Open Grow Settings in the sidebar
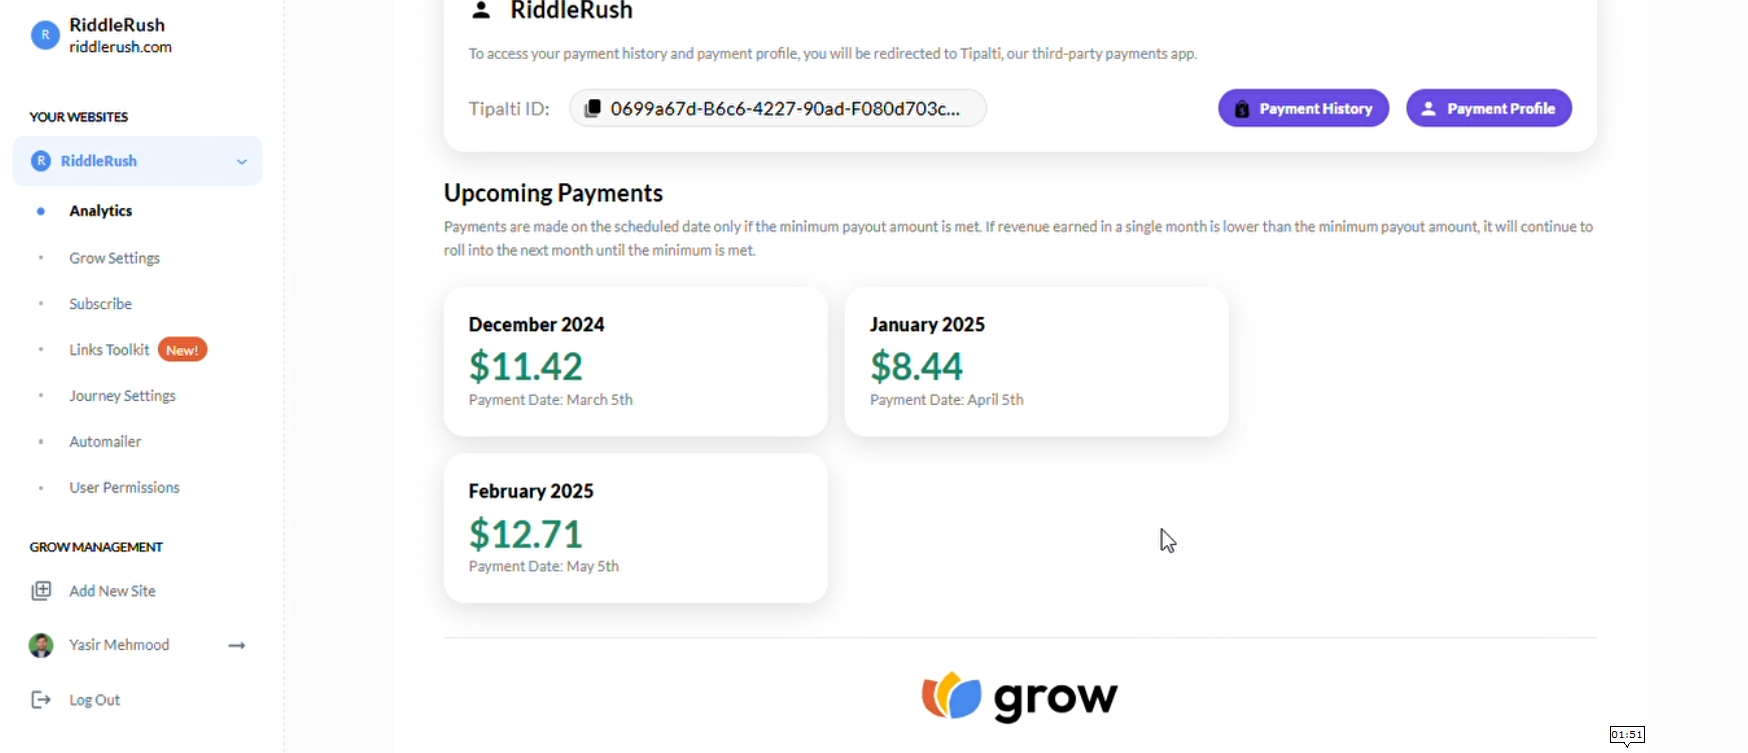 click(114, 258)
